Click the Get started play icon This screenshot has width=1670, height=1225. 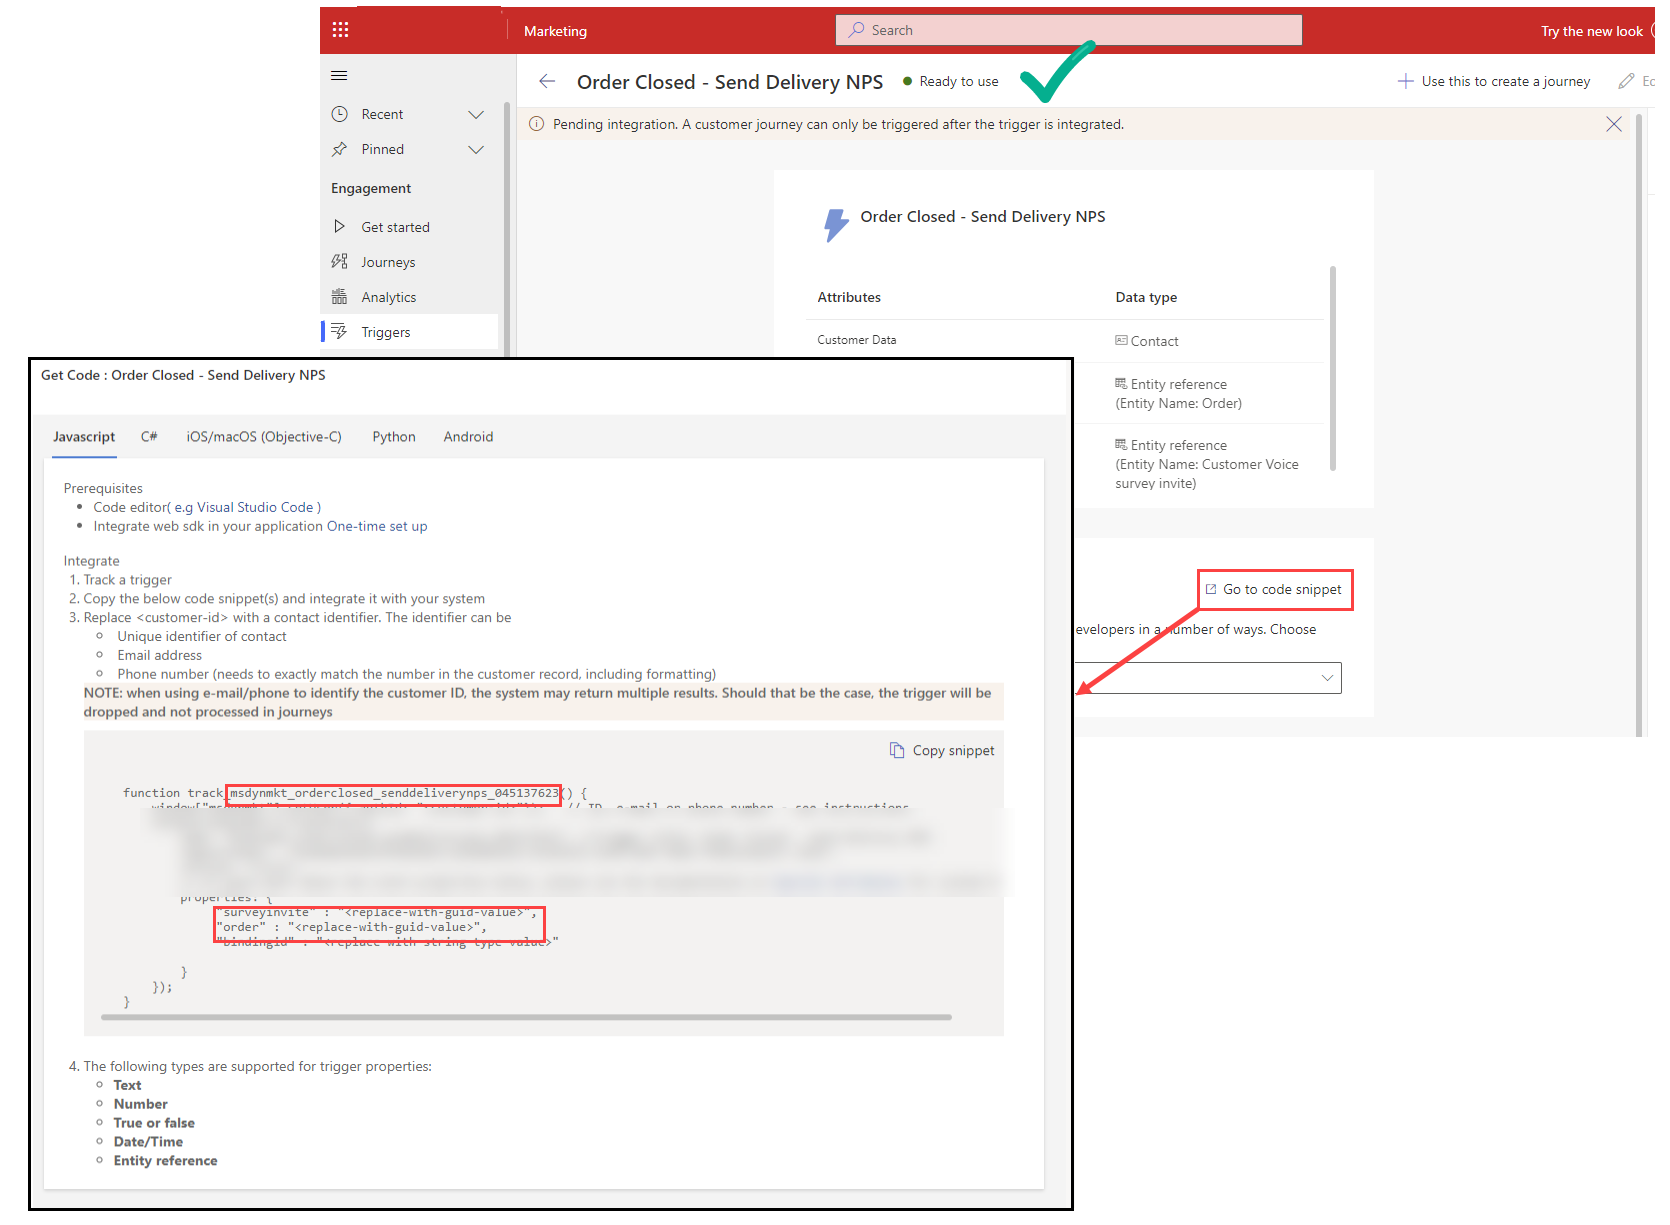(x=340, y=227)
